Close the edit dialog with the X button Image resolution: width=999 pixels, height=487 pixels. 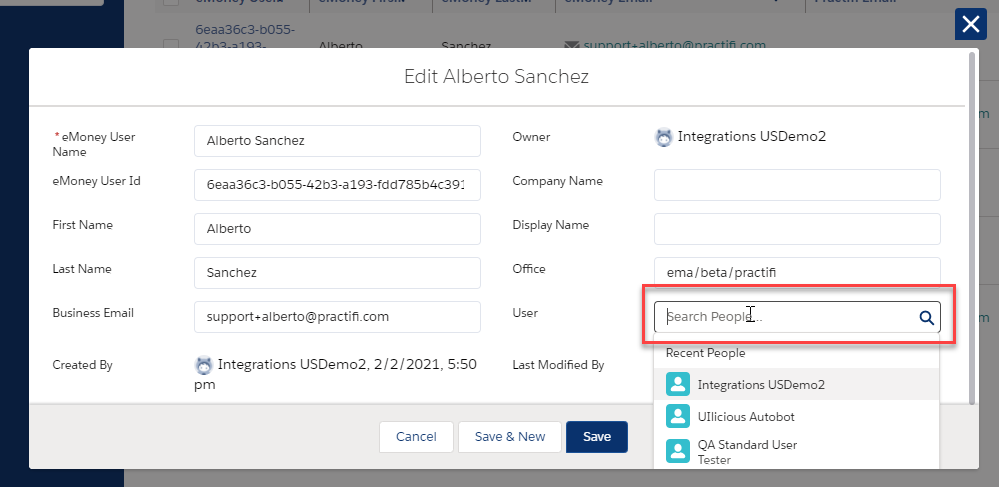pyautogui.click(x=970, y=25)
